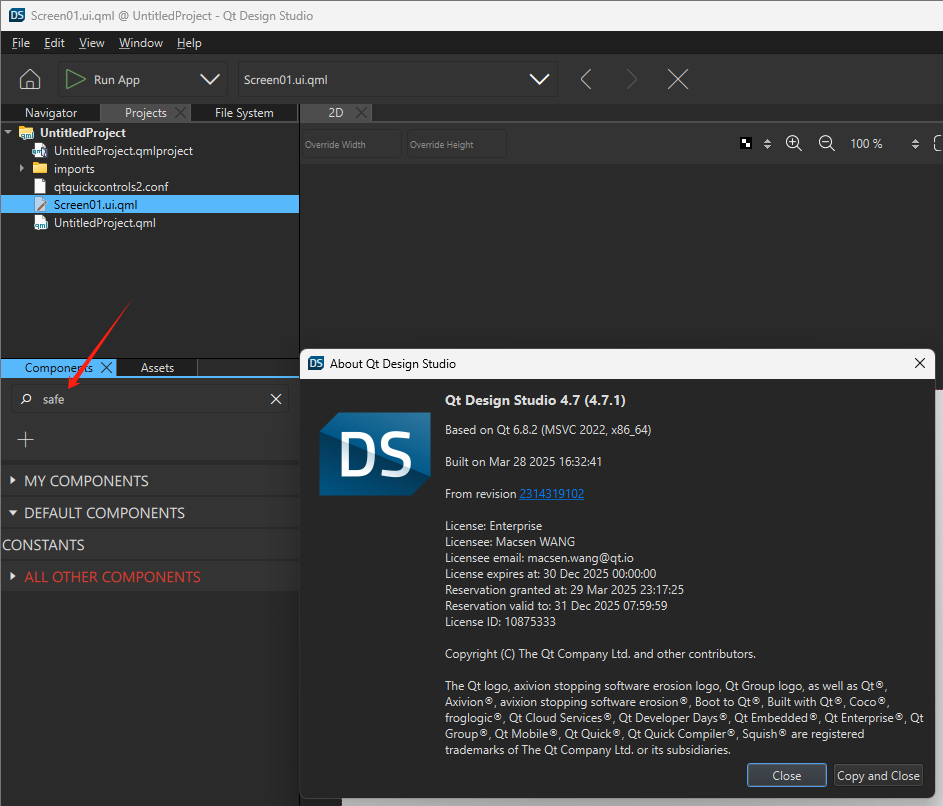This screenshot has height=806, width=943.
Task: Collapse the DEFAULT COMPONENTS section
Action: tap(13, 512)
